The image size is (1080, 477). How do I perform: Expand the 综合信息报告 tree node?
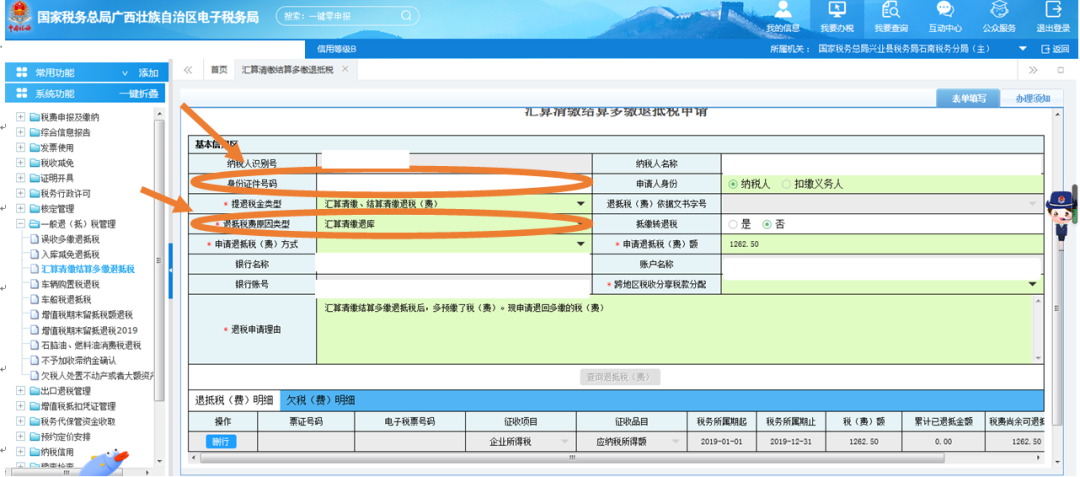(x=20, y=132)
